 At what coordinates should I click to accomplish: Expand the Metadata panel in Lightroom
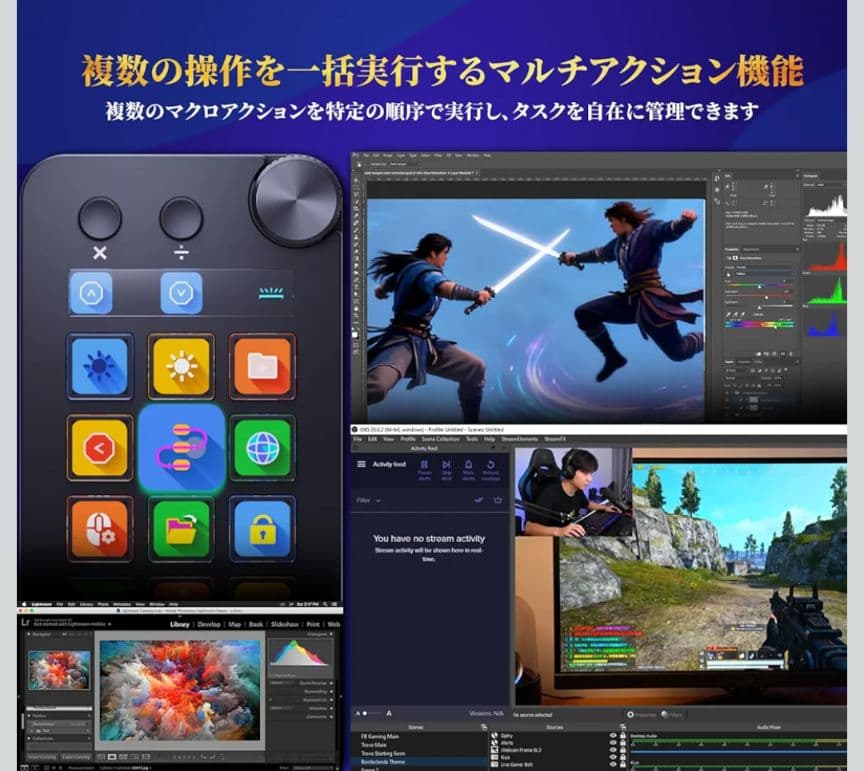pos(331,709)
